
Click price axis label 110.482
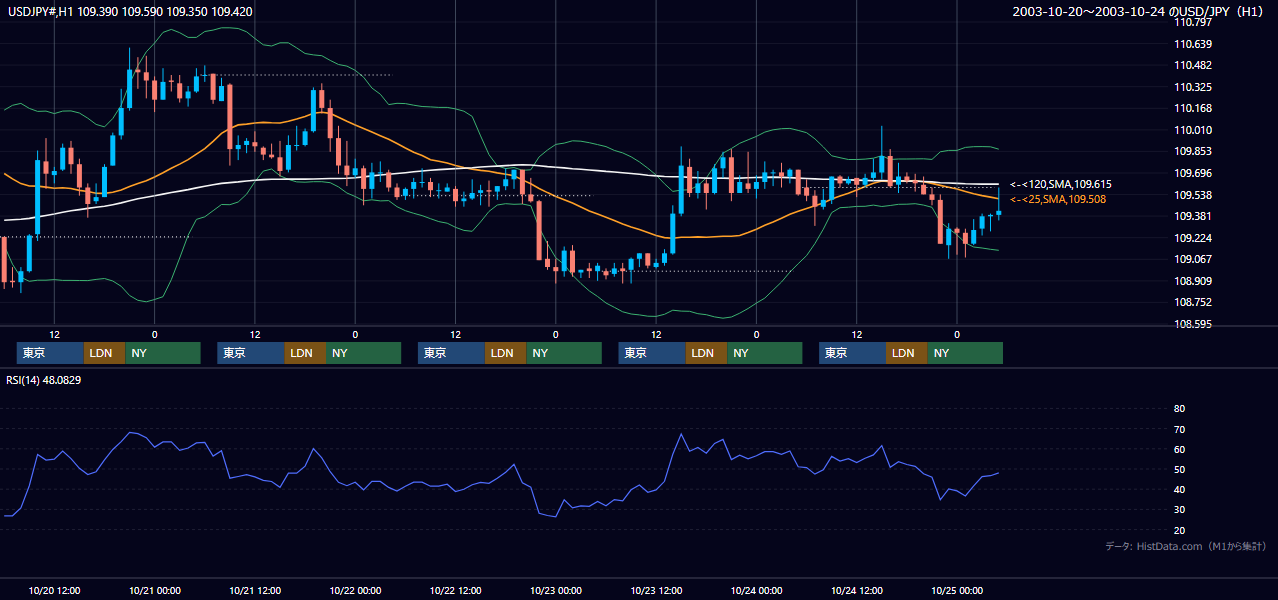pyautogui.click(x=1193, y=65)
